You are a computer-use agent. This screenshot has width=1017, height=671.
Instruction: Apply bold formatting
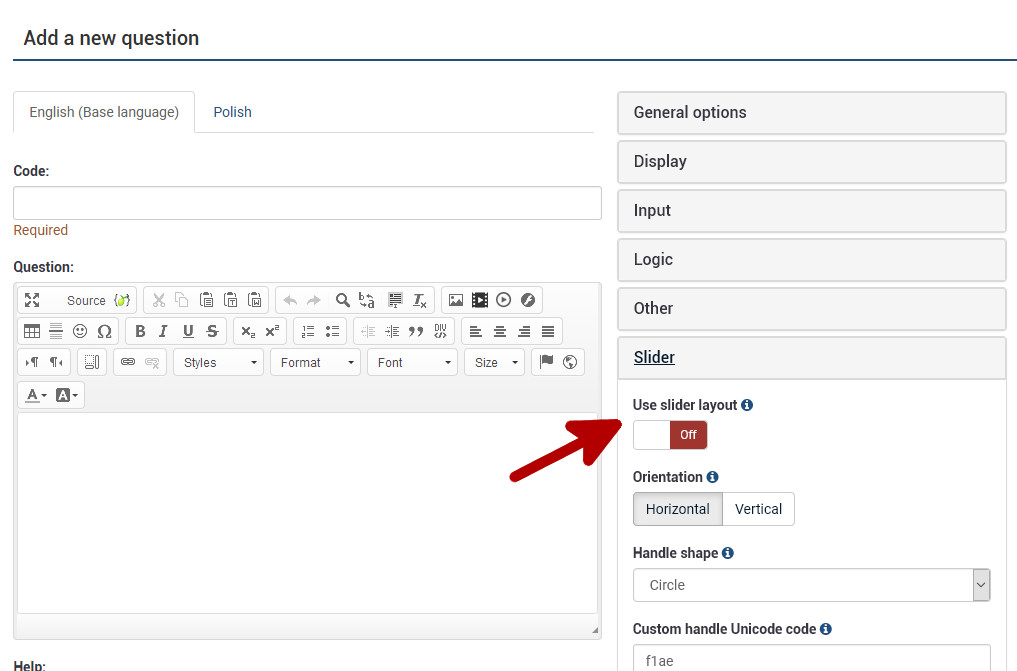[x=140, y=331]
